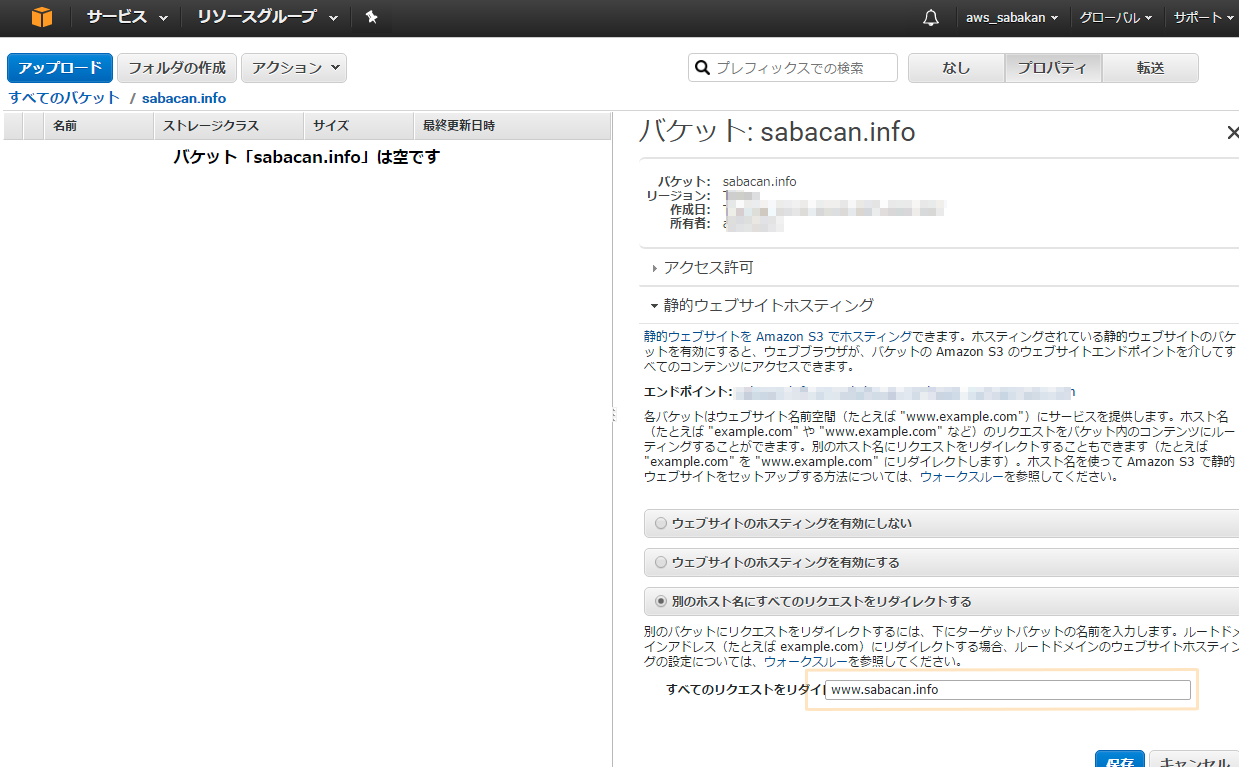Screen dimensions: 1239x768
Task: Click the sabacan.info breadcrumb
Action: tap(184, 98)
